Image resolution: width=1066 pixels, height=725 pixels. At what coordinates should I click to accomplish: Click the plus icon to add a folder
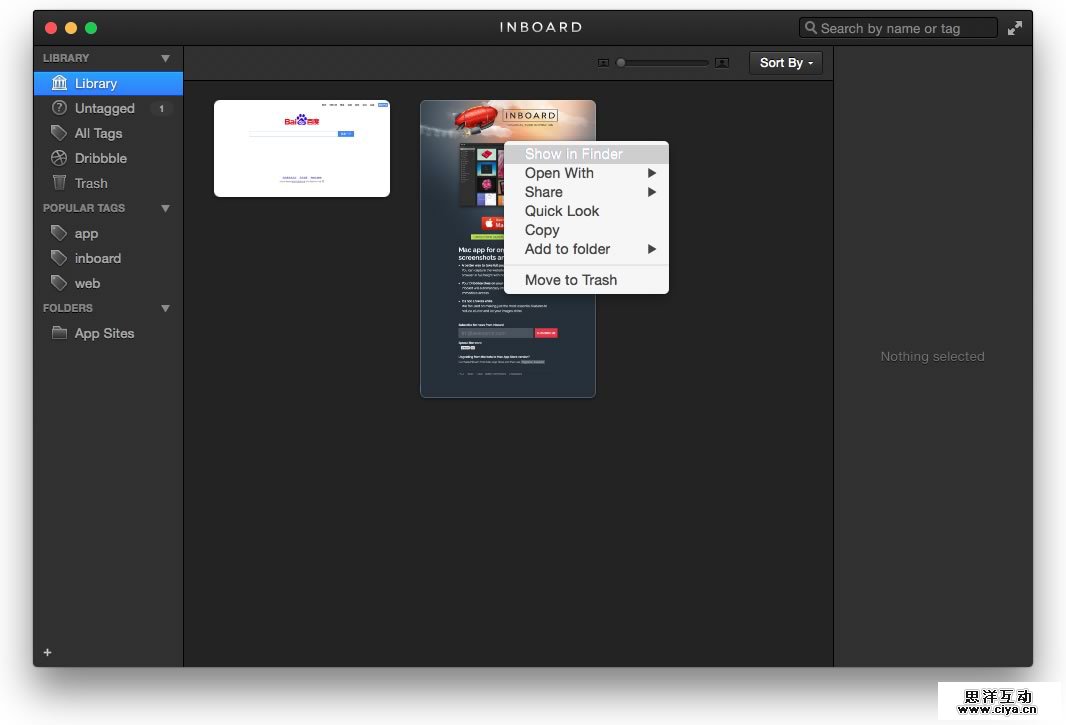coord(48,652)
